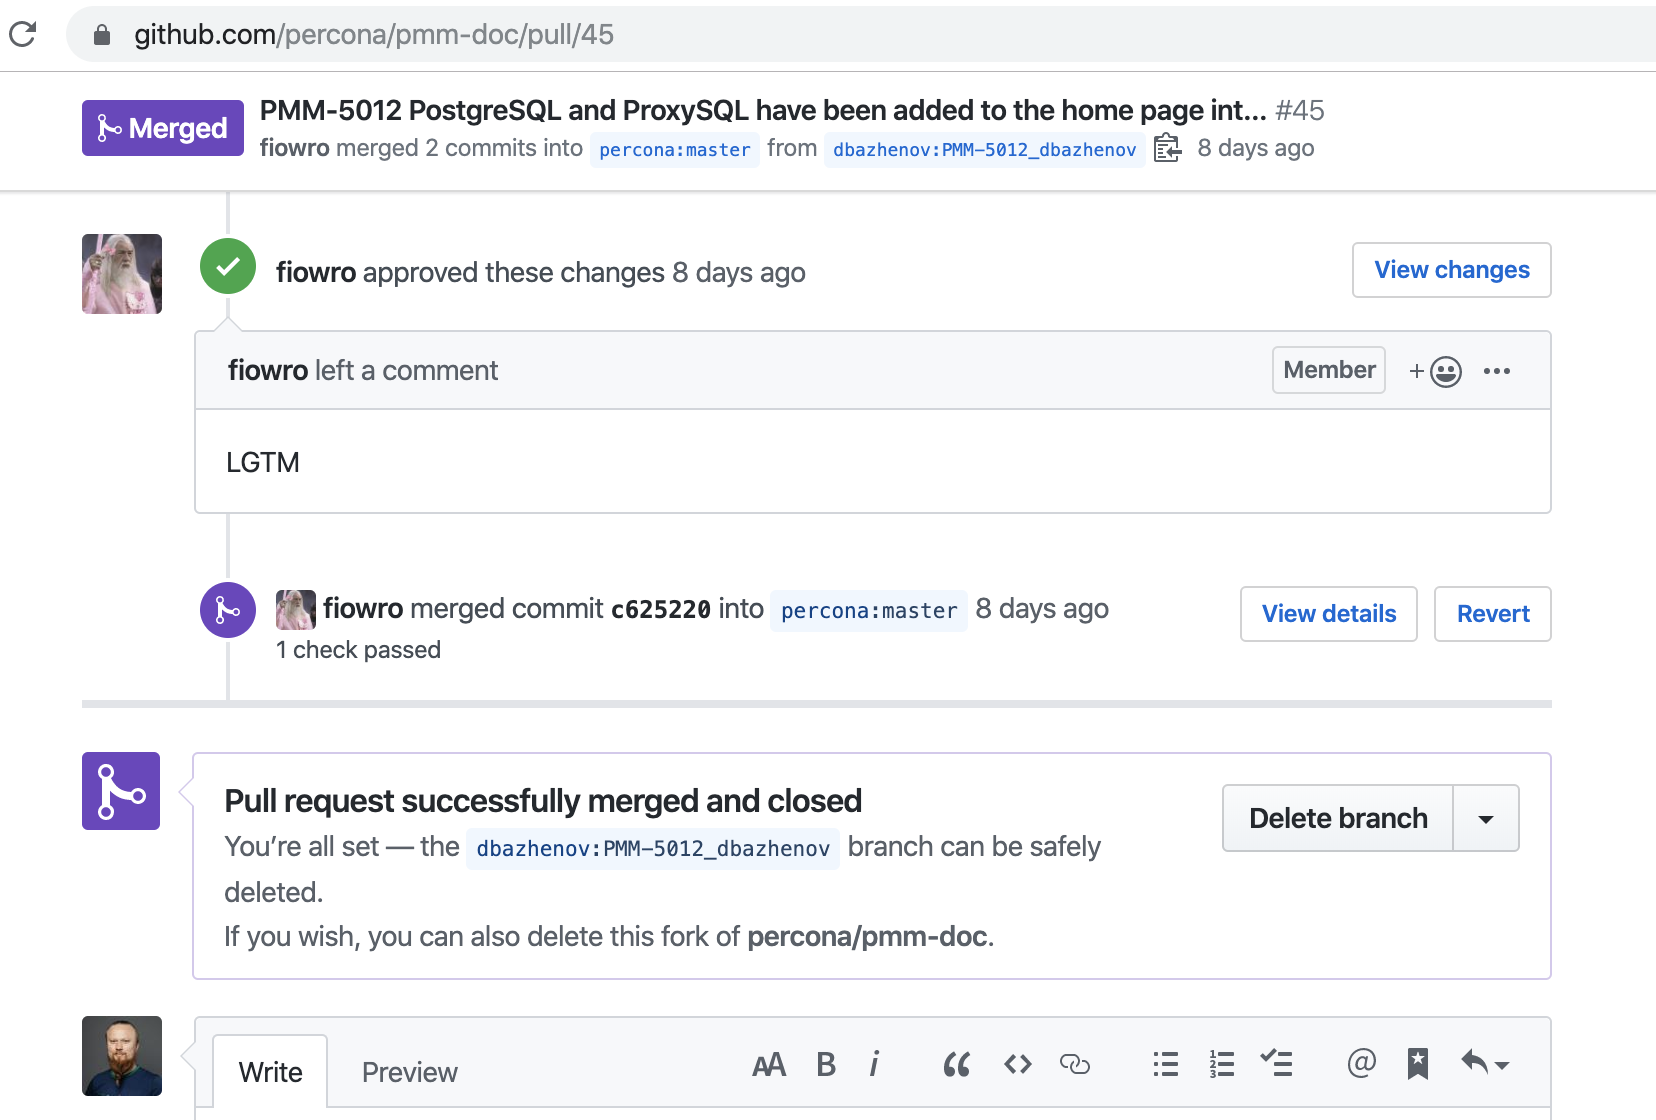Open the three-dots comment options menu

(1497, 371)
